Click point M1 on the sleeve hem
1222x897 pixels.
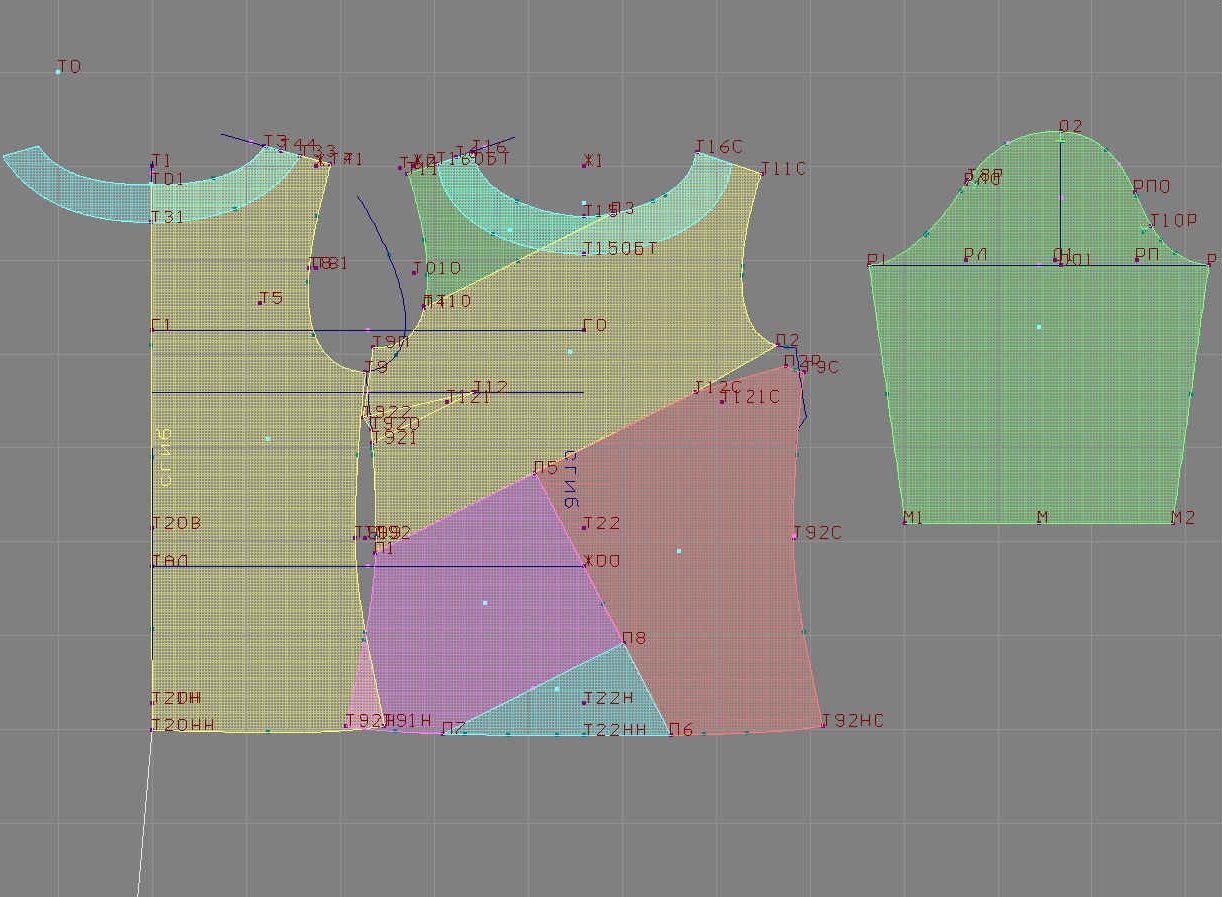click(905, 522)
